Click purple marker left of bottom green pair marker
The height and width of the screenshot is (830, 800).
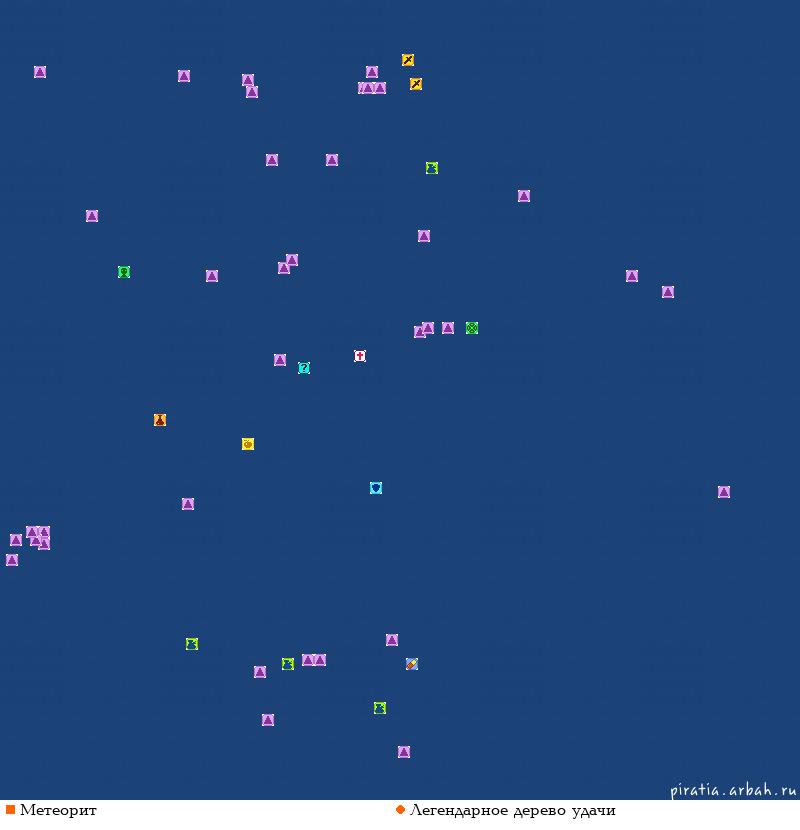pos(259,672)
